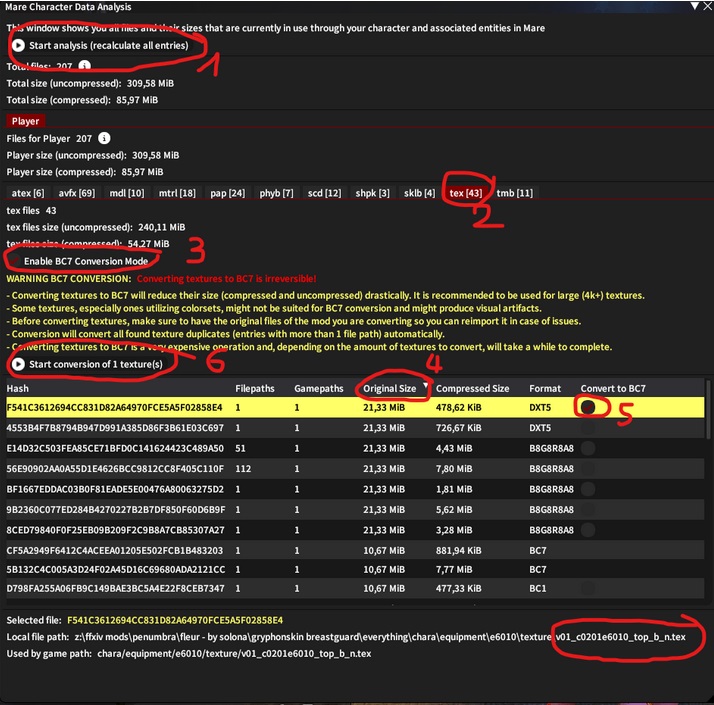Screen dimensions: 714x705
Task: Sort by Compressed Size column header
Action: (x=472, y=388)
